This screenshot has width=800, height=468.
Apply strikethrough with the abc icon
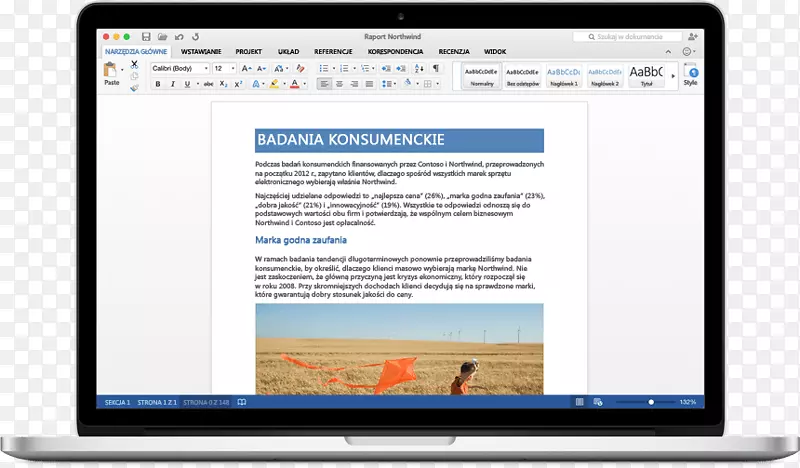click(209, 84)
